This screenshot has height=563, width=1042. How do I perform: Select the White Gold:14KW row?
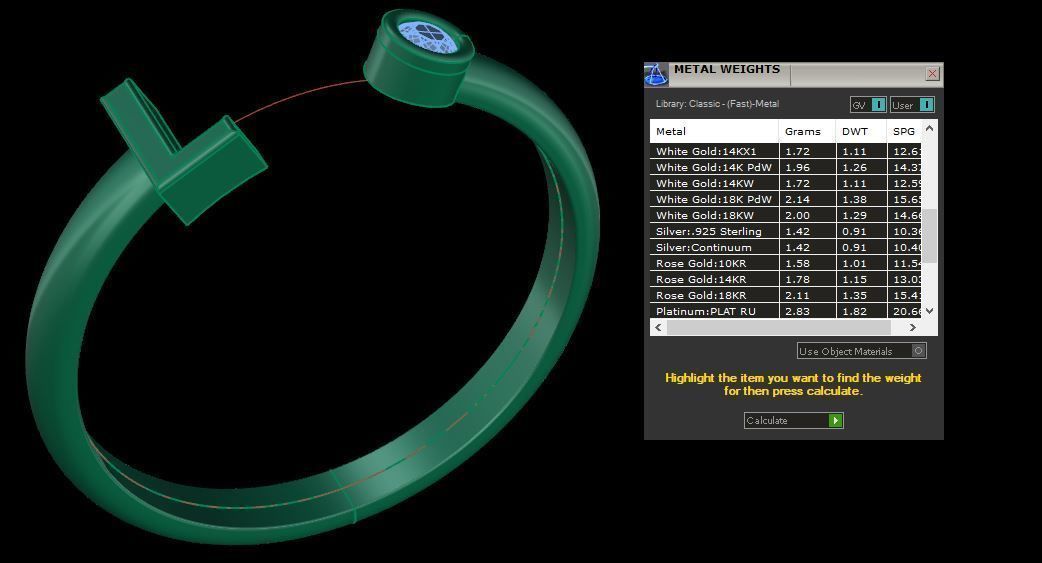(785, 183)
